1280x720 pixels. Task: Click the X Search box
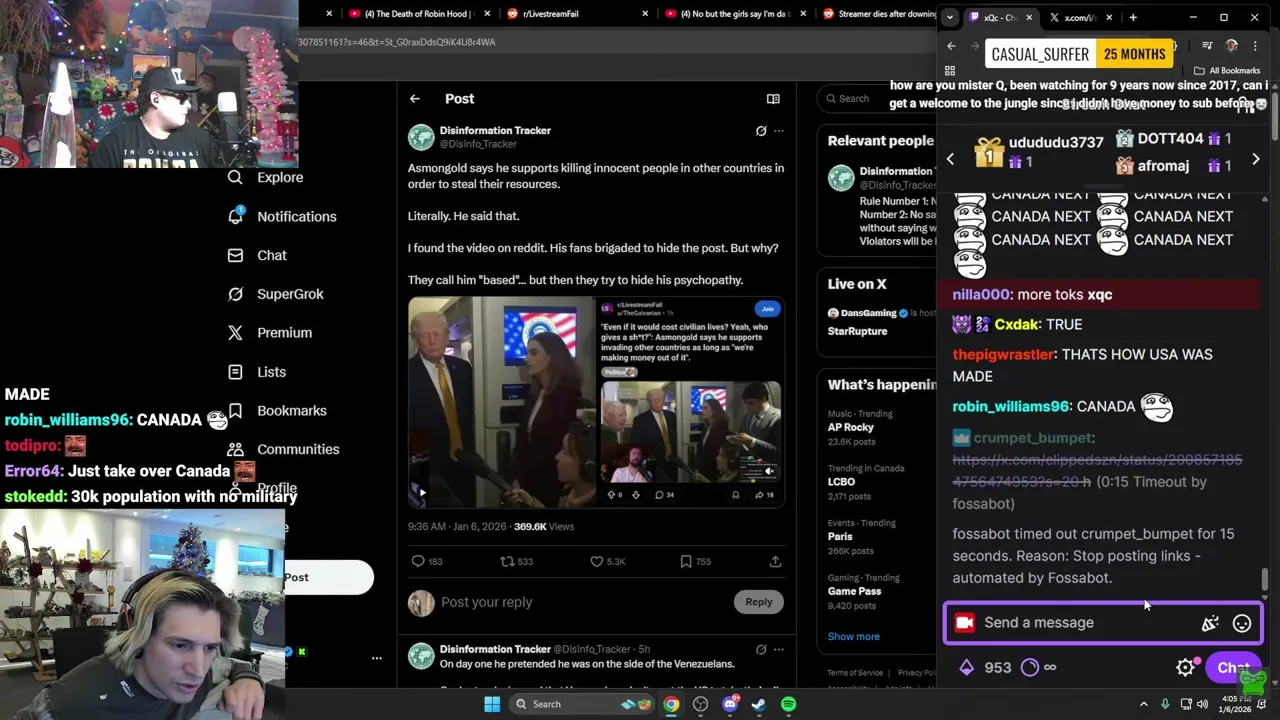click(877, 99)
